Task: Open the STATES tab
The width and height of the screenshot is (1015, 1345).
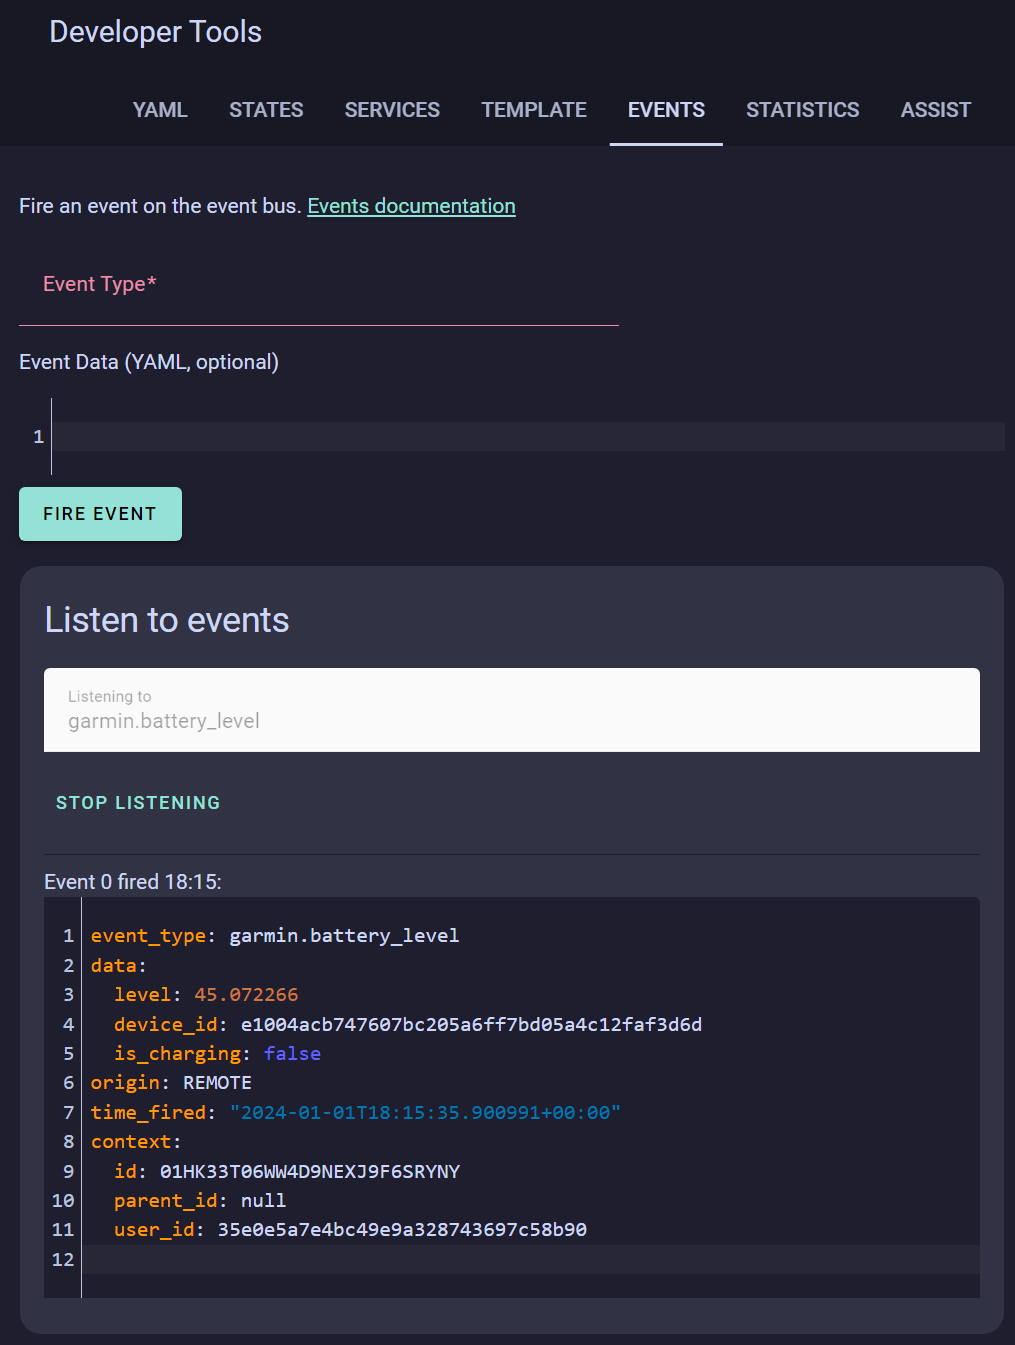Action: [x=266, y=110]
